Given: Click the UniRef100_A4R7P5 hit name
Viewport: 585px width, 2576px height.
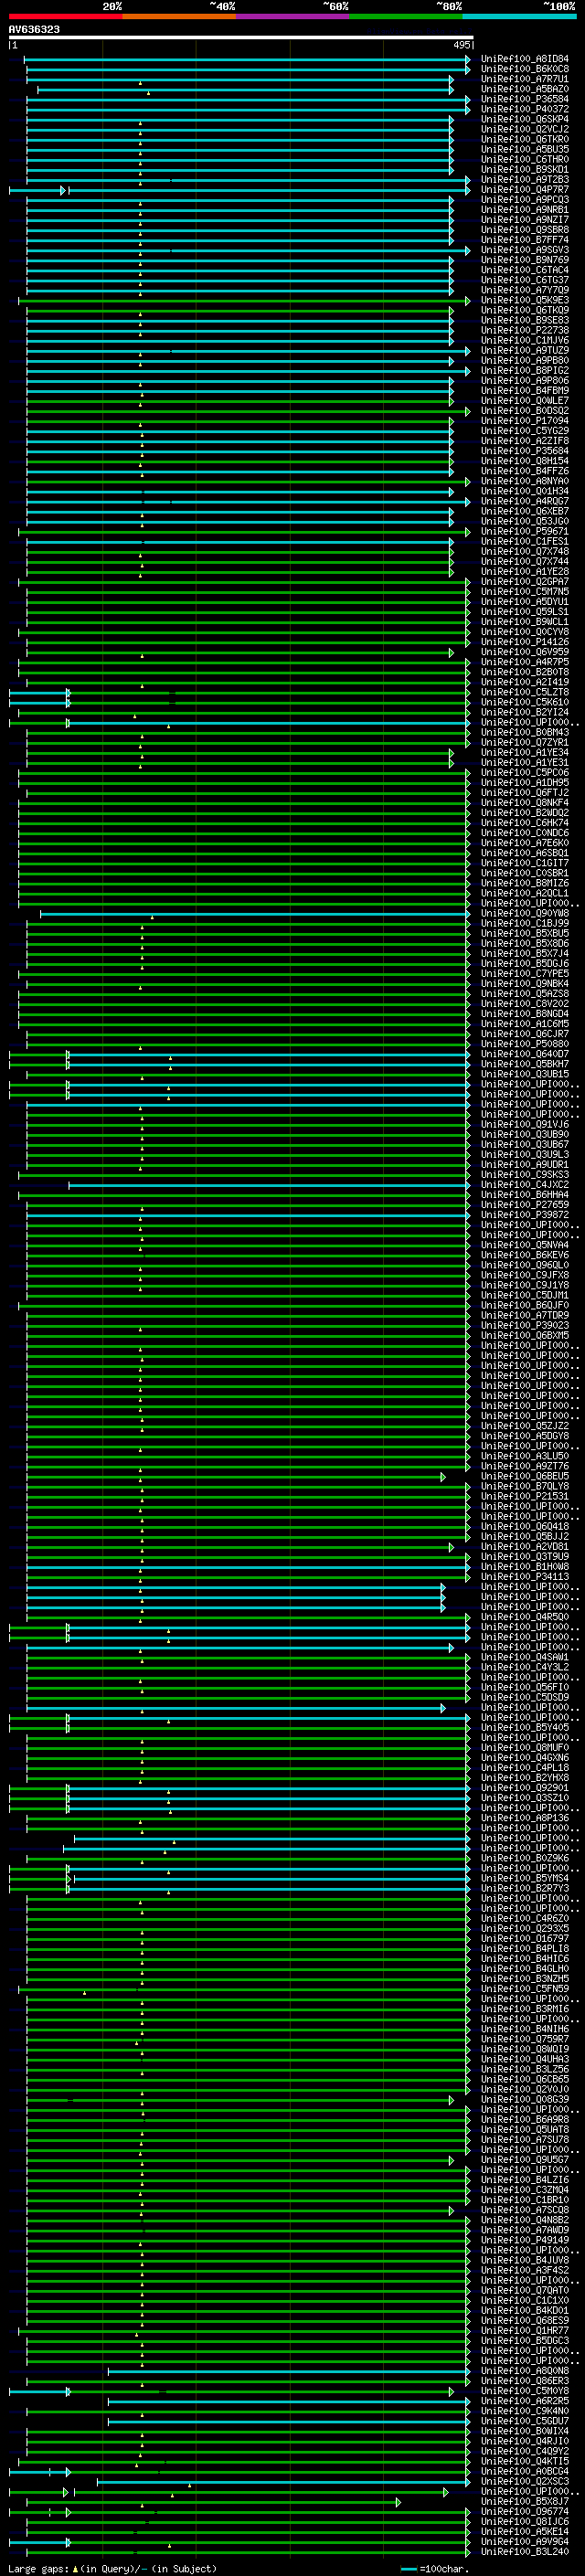Looking at the screenshot, I should 524,662.
